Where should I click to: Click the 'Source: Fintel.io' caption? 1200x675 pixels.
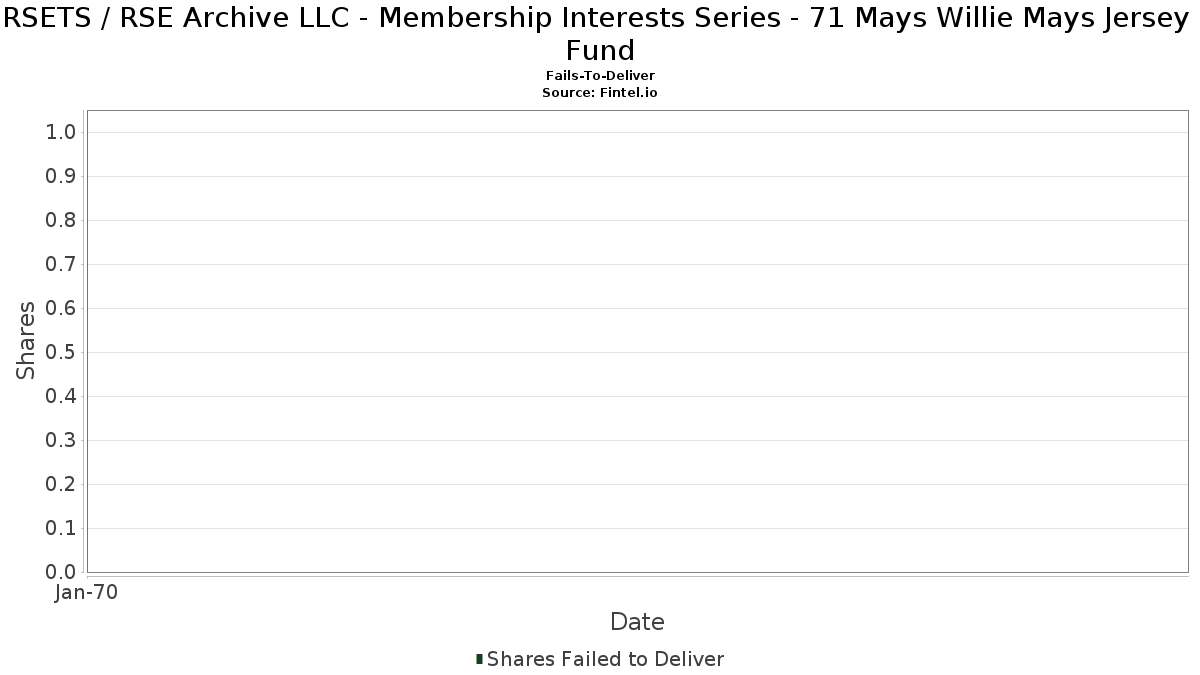coord(600,92)
